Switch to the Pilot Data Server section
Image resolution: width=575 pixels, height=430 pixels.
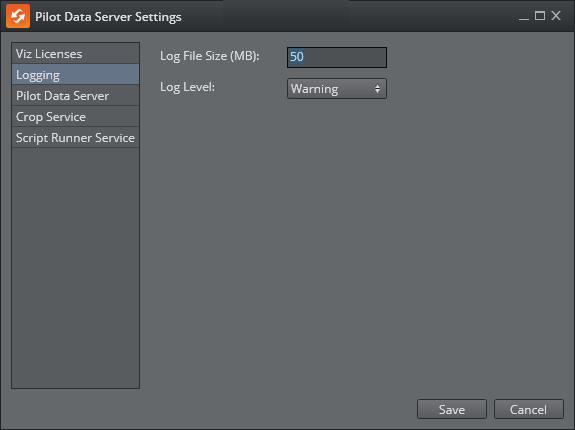(76, 96)
